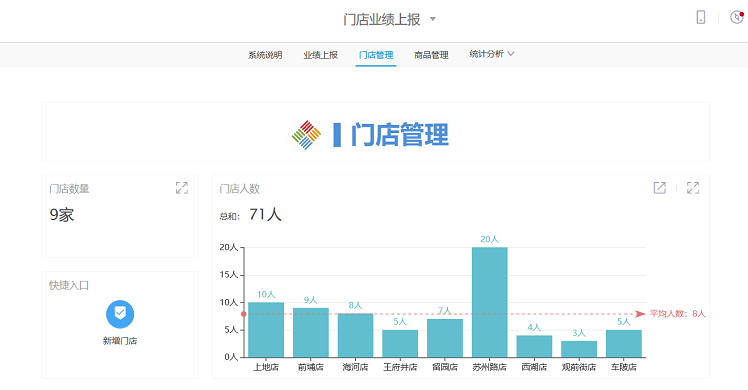Click the 快捷入口 panel title
The image size is (748, 390).
(69, 285)
